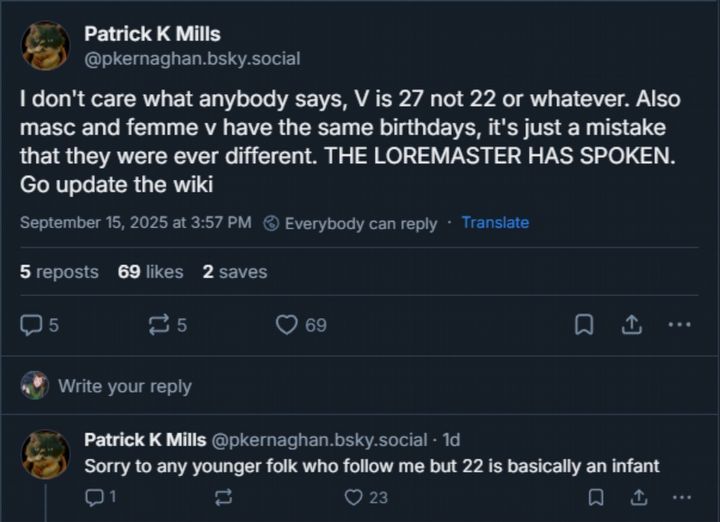Share the reply post
This screenshot has width=720, height=522.
[x=638, y=497]
